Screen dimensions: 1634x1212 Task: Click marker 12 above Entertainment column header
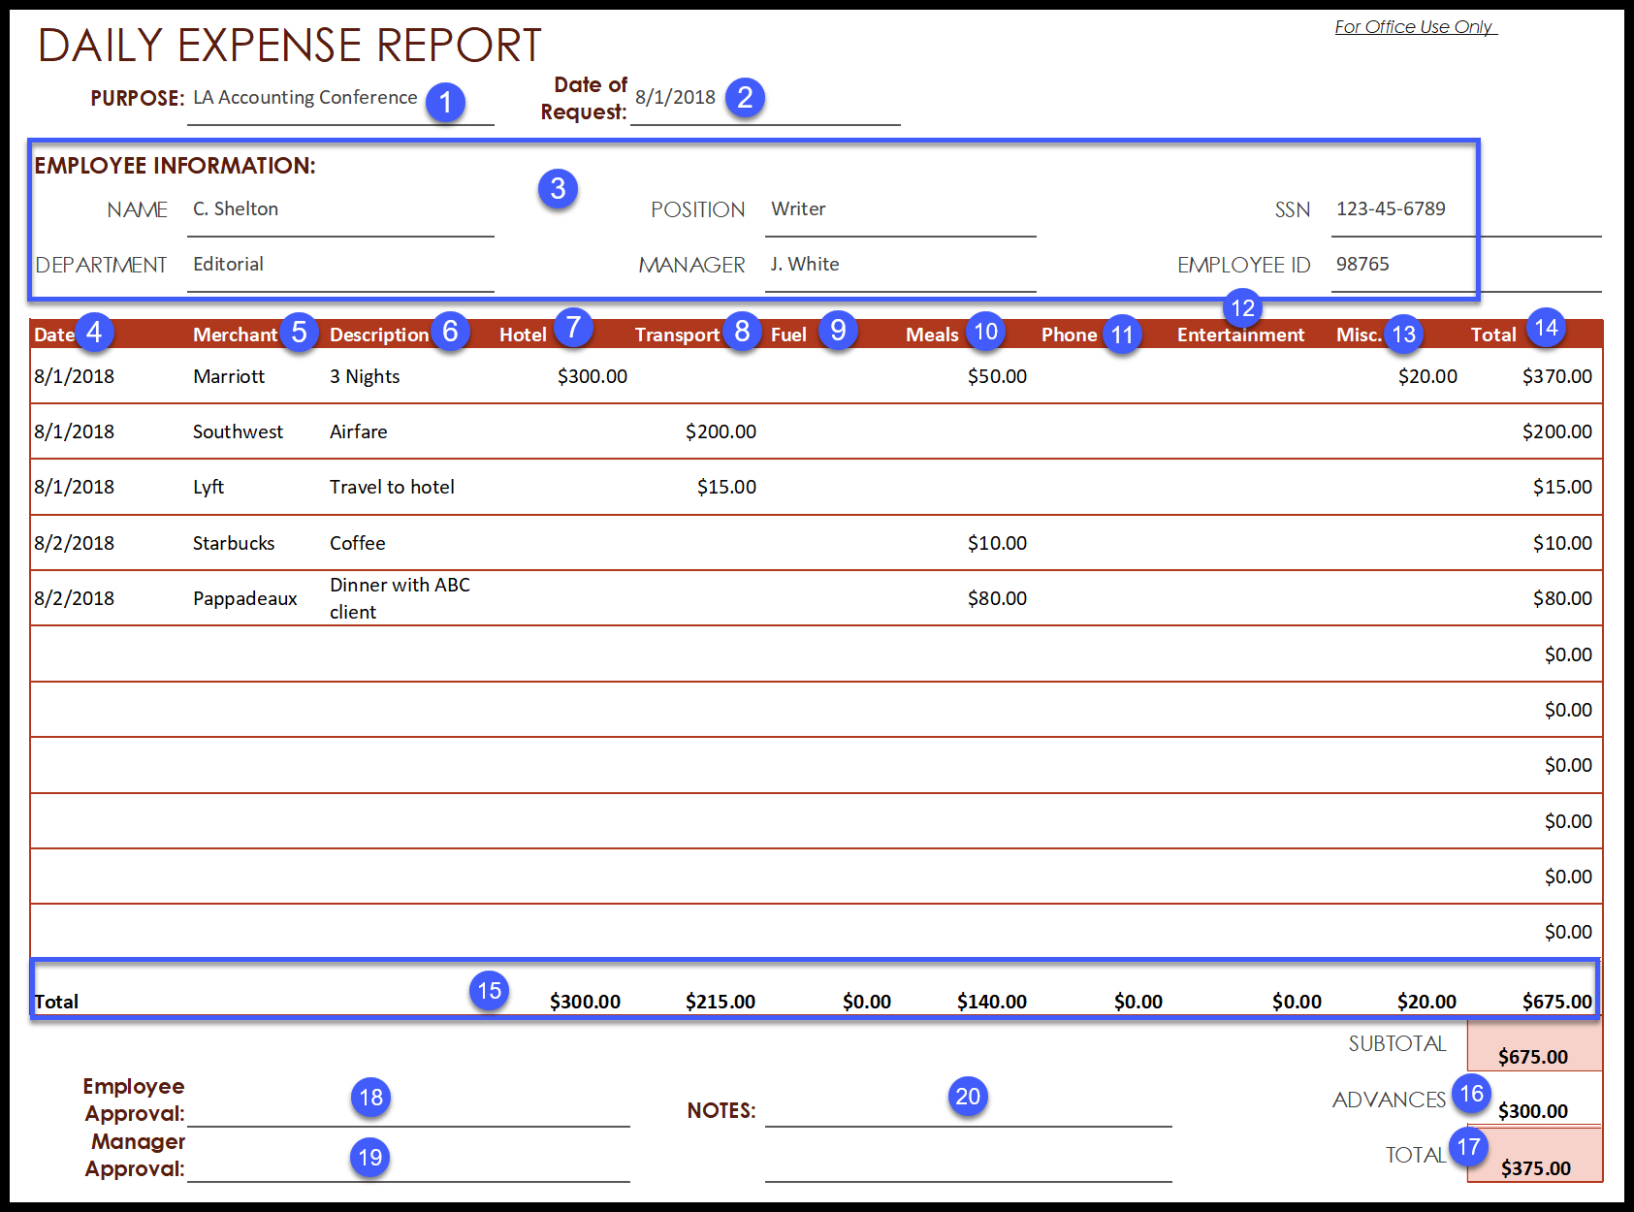pyautogui.click(x=1243, y=308)
